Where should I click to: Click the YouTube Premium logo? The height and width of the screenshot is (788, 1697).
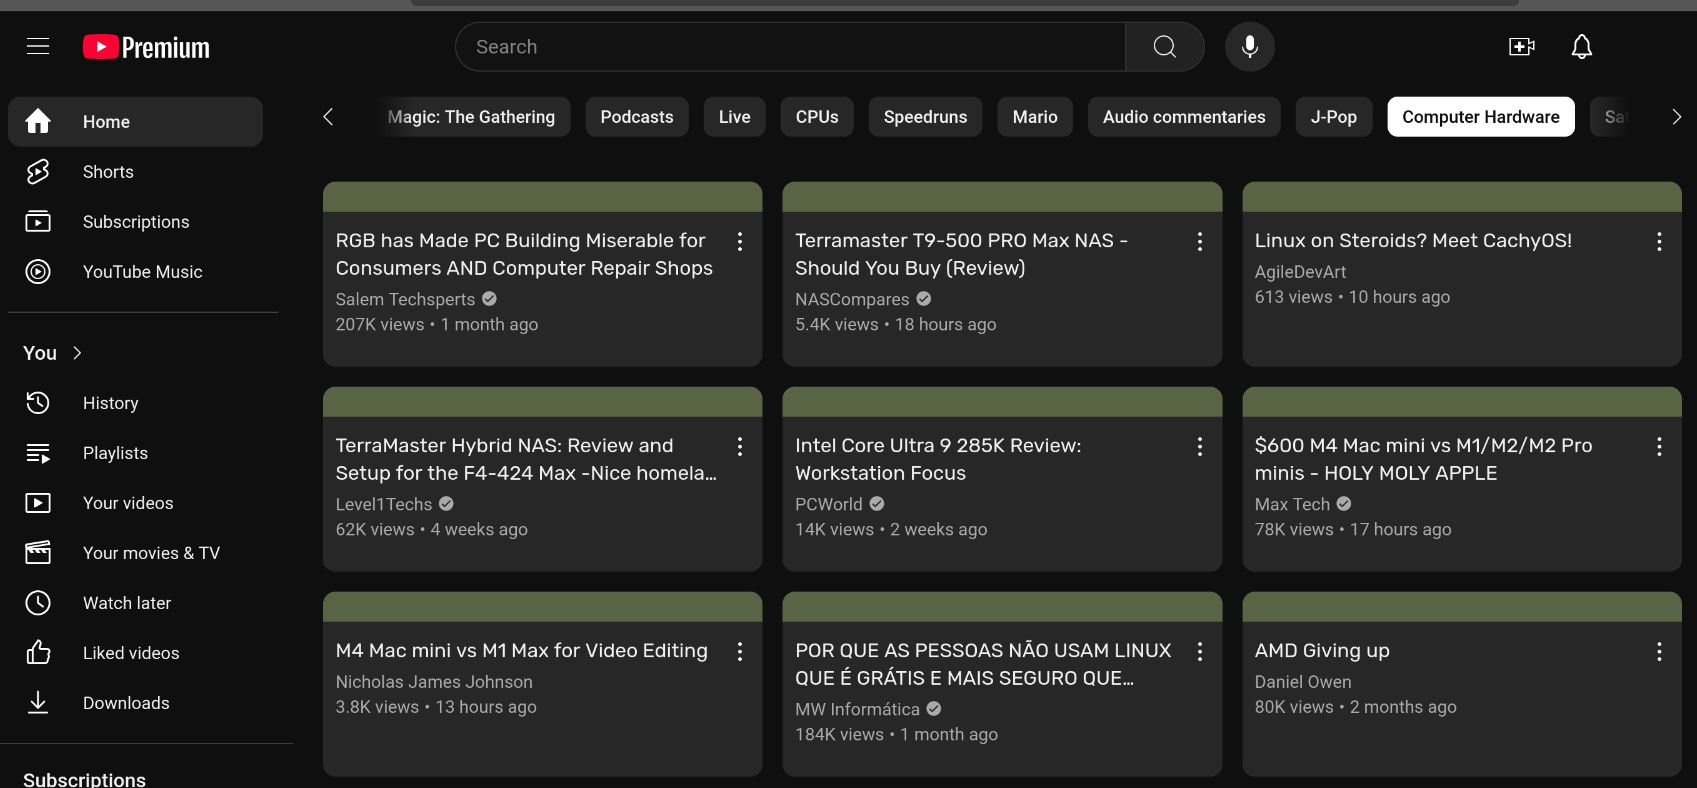pyautogui.click(x=146, y=47)
